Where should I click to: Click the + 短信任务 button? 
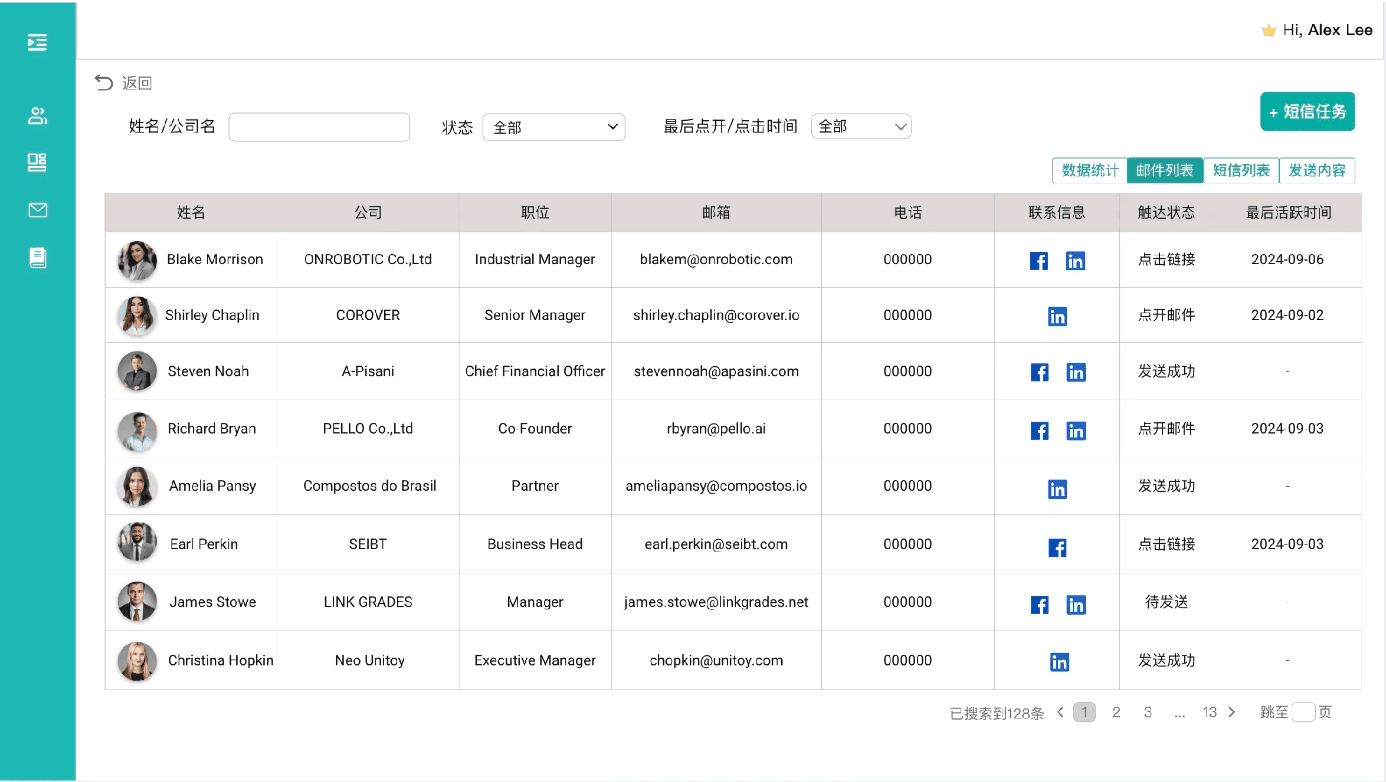tap(1307, 111)
